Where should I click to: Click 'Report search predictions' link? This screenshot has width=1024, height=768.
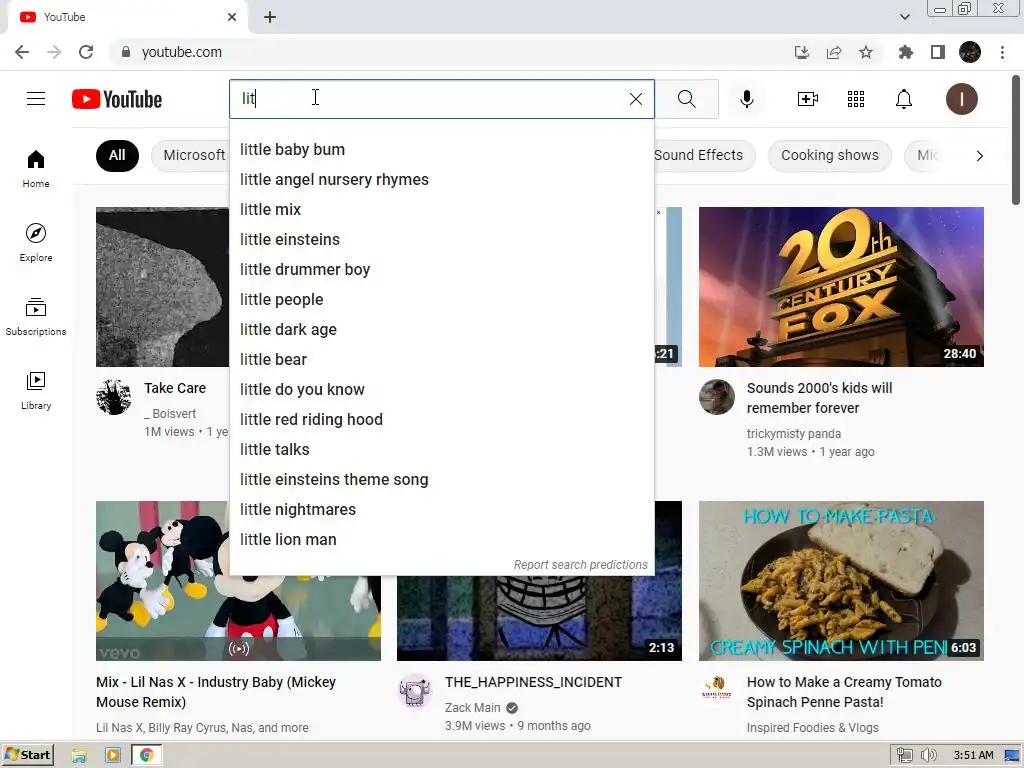[581, 565]
